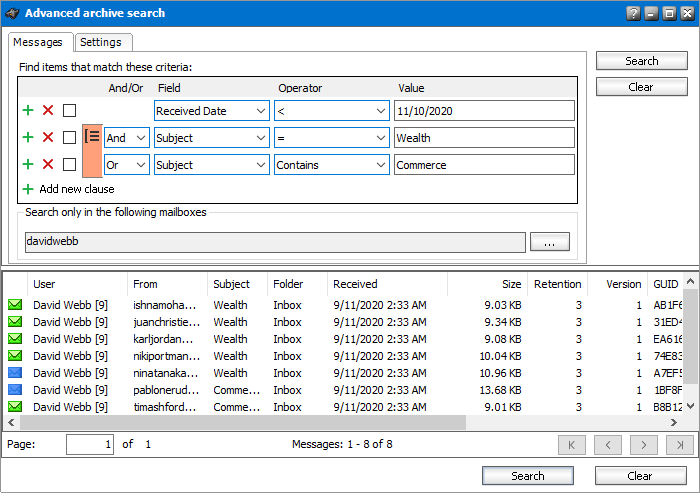Delete the Received Date clause with red X
This screenshot has width=700, height=493.
pyautogui.click(x=48, y=110)
